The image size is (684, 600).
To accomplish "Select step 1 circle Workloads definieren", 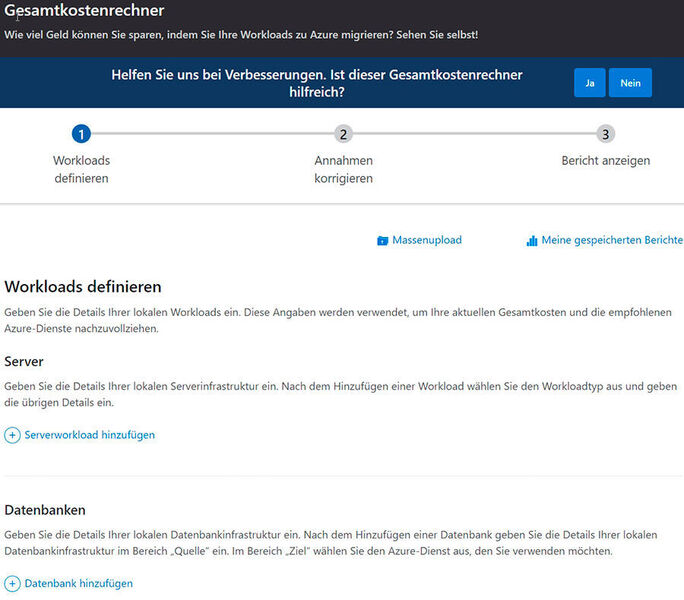I will click(x=81, y=134).
